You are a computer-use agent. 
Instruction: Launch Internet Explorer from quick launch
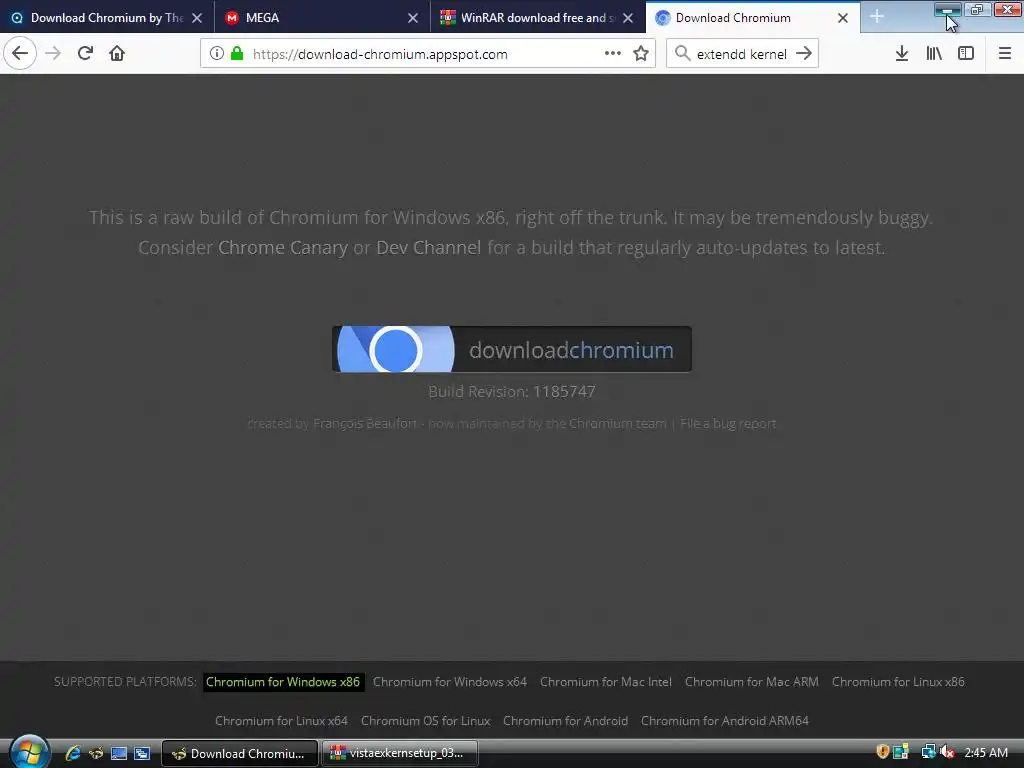(73, 753)
